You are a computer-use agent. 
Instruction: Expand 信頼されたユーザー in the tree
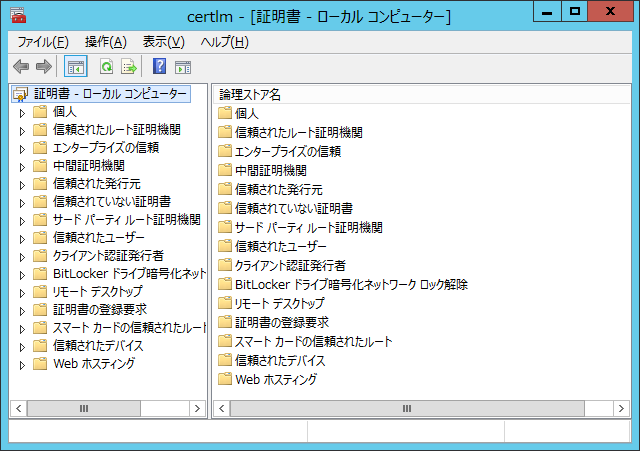(22, 239)
